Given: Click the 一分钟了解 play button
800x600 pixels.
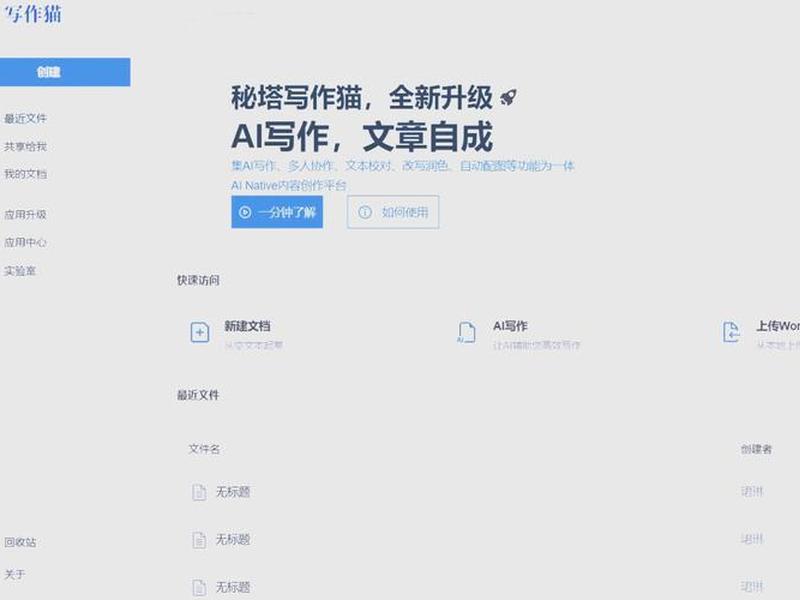Looking at the screenshot, I should 277,212.
